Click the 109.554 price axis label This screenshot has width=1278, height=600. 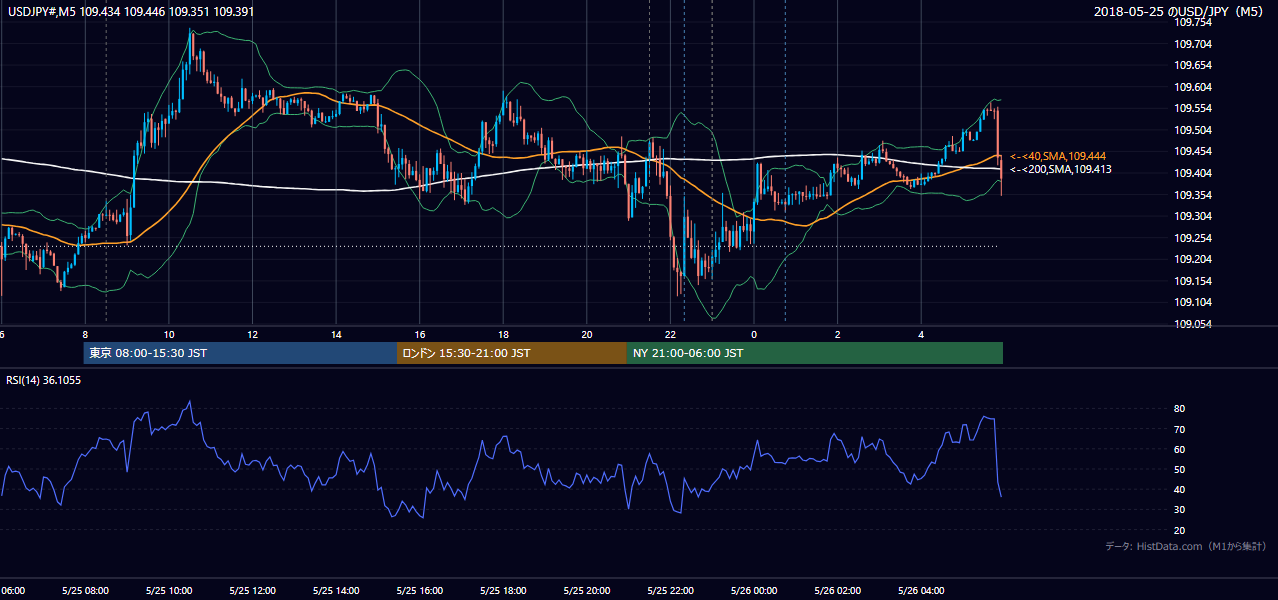point(1193,108)
